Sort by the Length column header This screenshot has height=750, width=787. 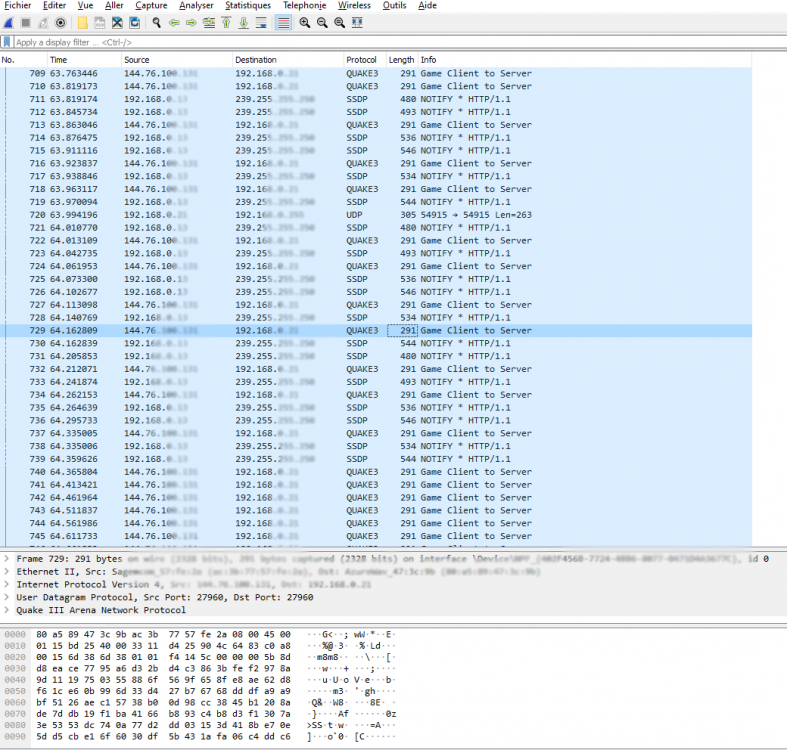point(401,60)
